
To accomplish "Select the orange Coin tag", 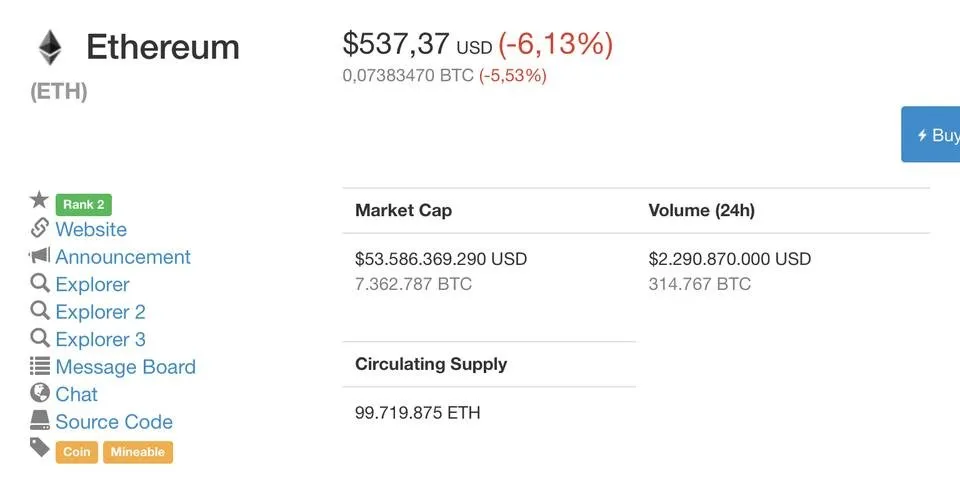I will tap(77, 452).
